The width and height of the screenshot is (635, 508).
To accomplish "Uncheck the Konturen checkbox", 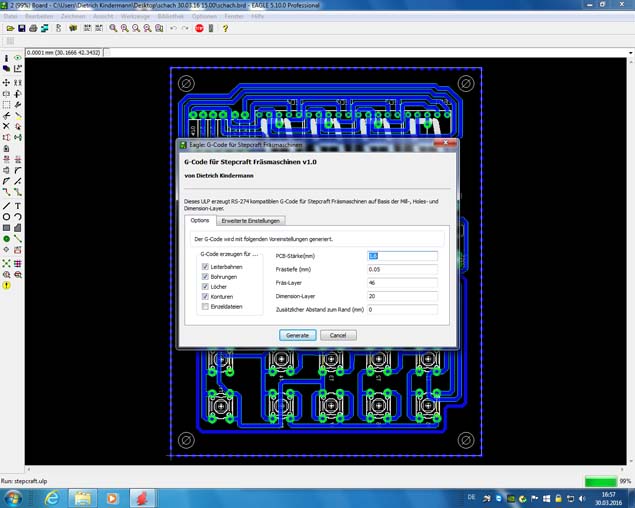I will click(205, 297).
